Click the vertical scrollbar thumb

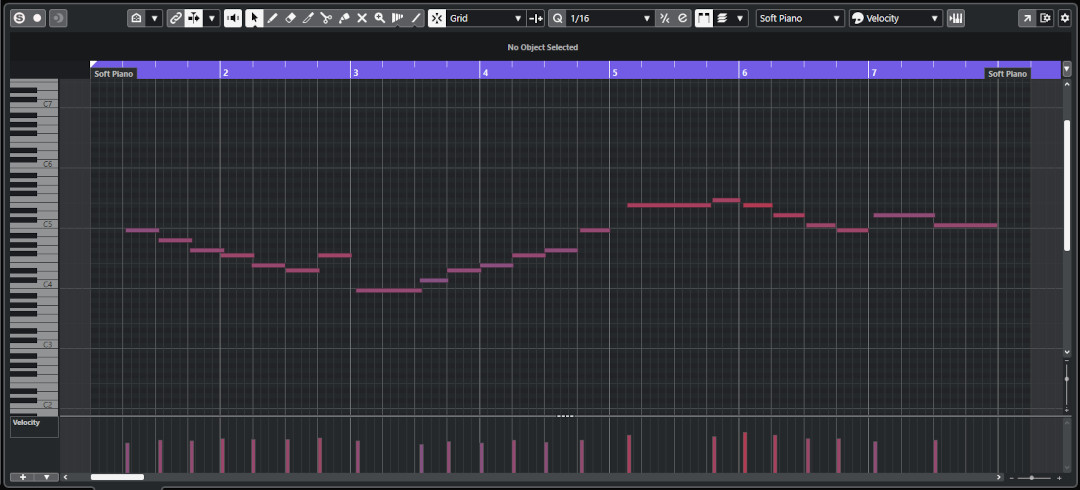(x=1067, y=185)
